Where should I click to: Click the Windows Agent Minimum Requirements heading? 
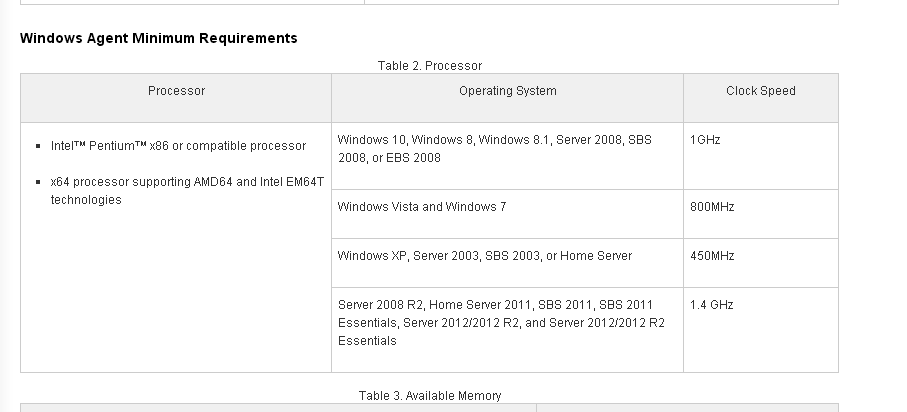click(158, 38)
